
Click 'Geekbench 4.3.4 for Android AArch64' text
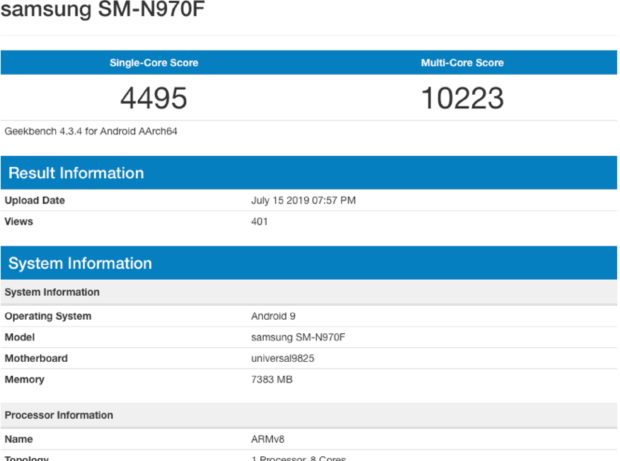coord(91,131)
